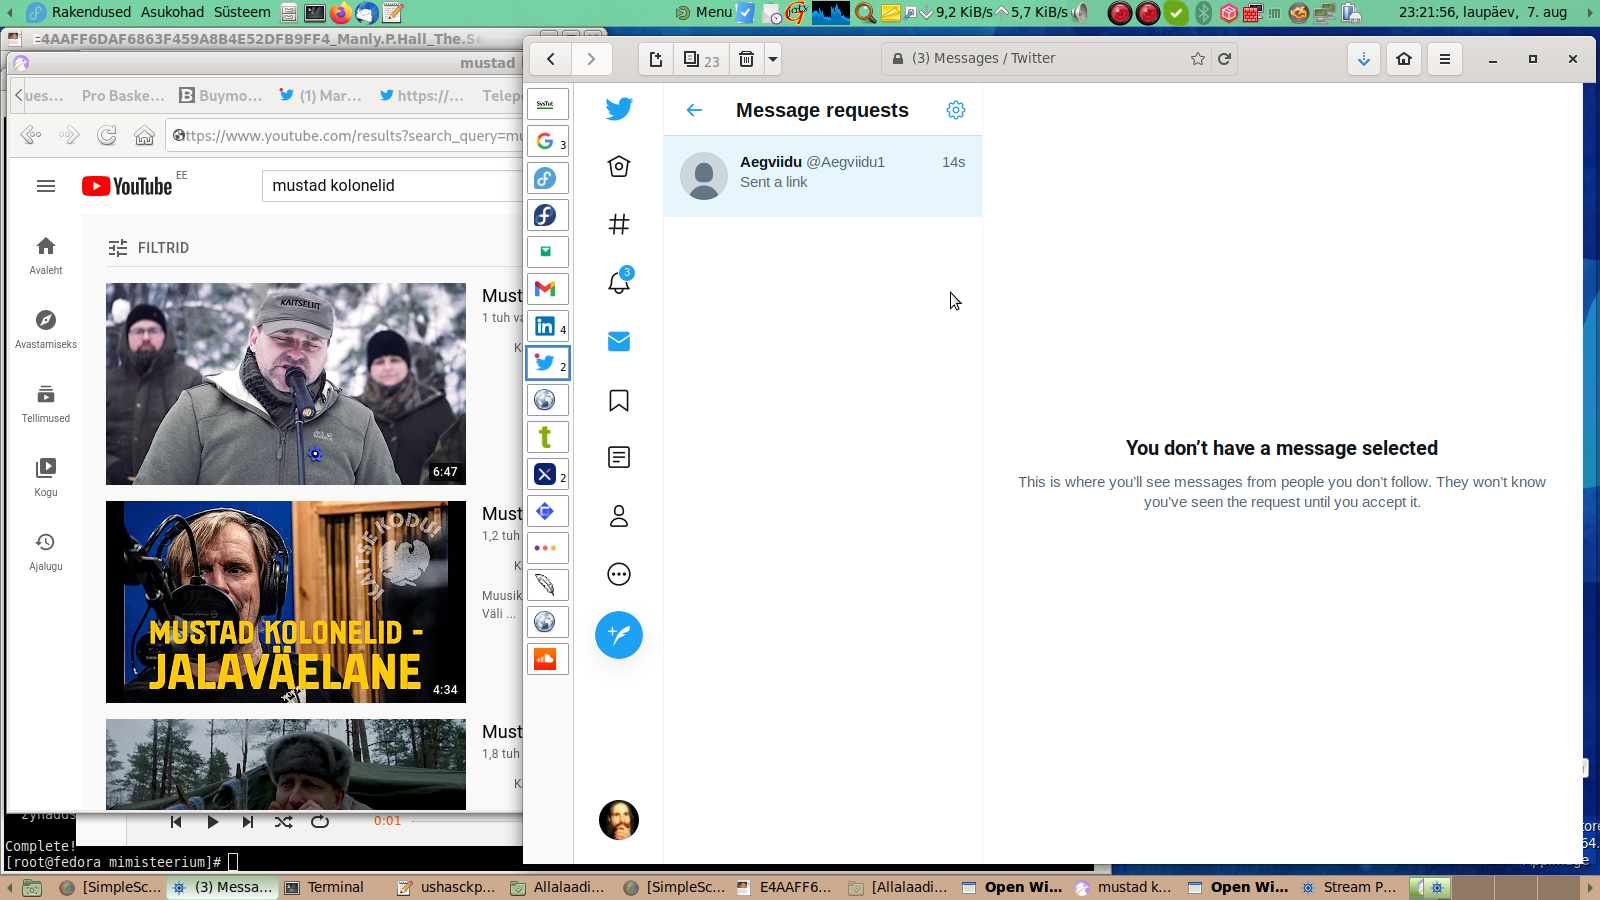The width and height of the screenshot is (1600, 900).
Task: Open Twitter Lists icon
Action: [x=619, y=458]
